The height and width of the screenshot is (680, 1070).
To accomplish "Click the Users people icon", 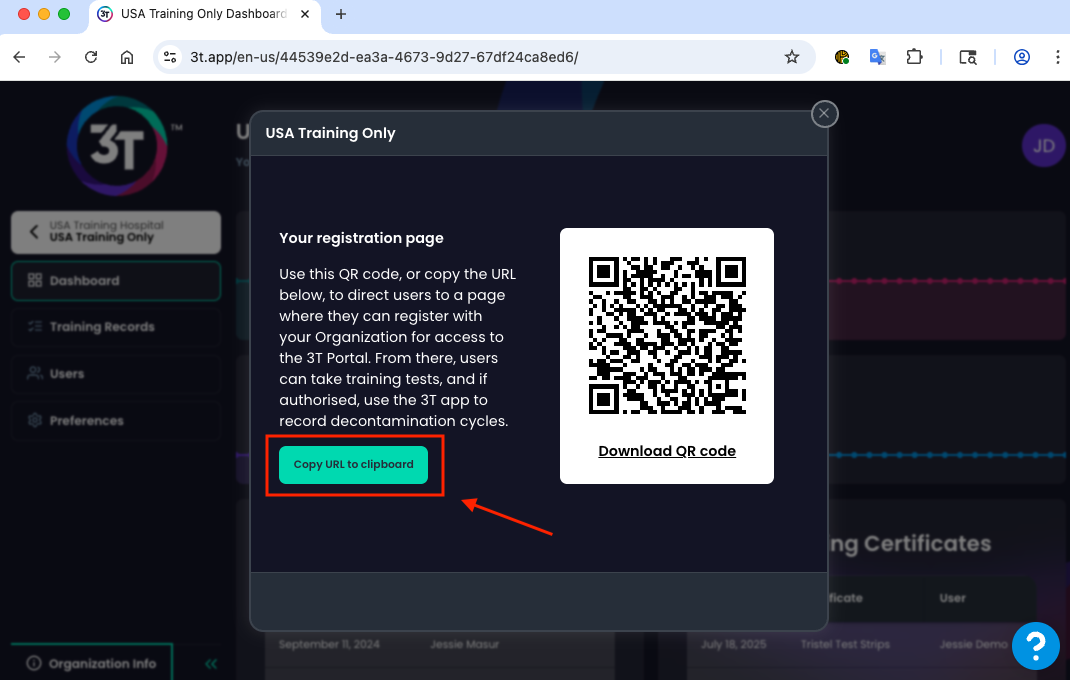I will 35,373.
